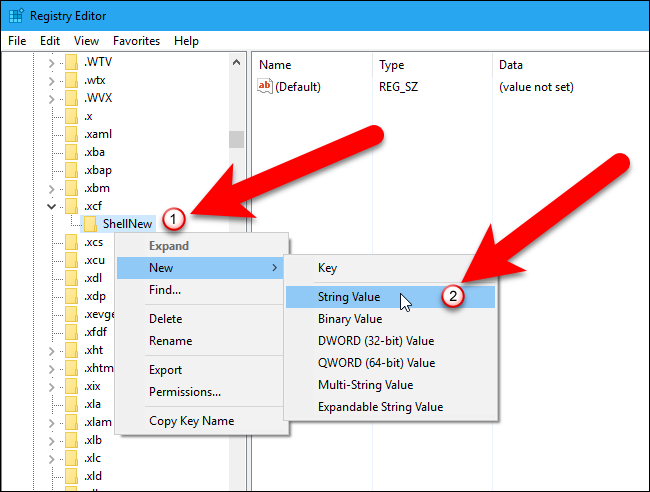Click the tree pane vertical scrollbar thumb

click(x=236, y=139)
